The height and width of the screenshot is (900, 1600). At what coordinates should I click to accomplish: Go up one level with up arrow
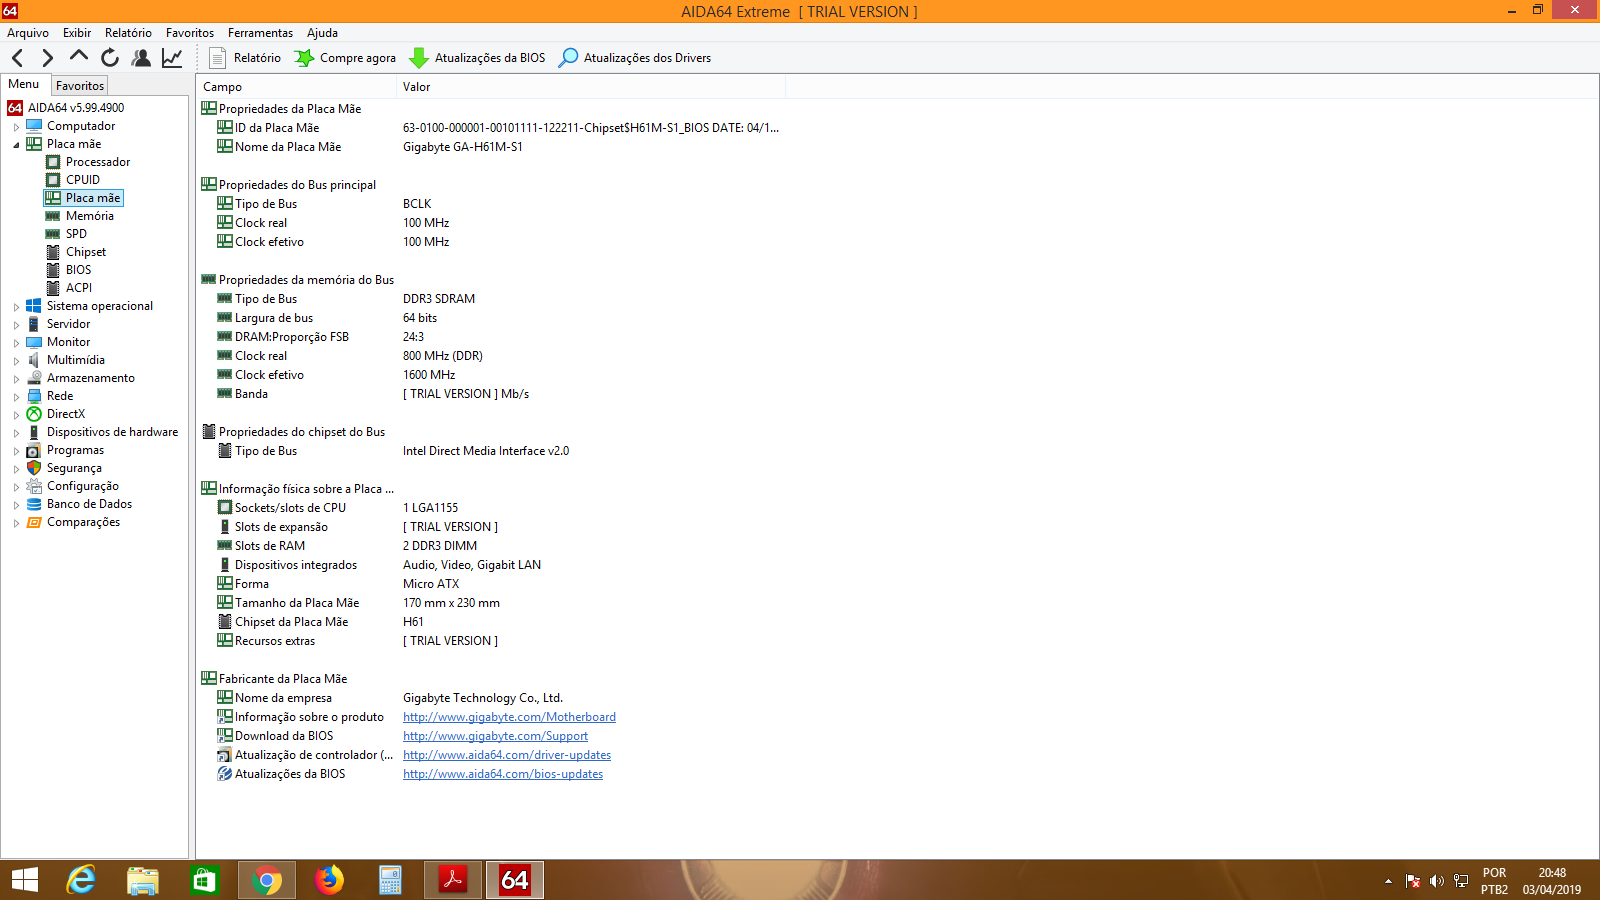coord(78,57)
